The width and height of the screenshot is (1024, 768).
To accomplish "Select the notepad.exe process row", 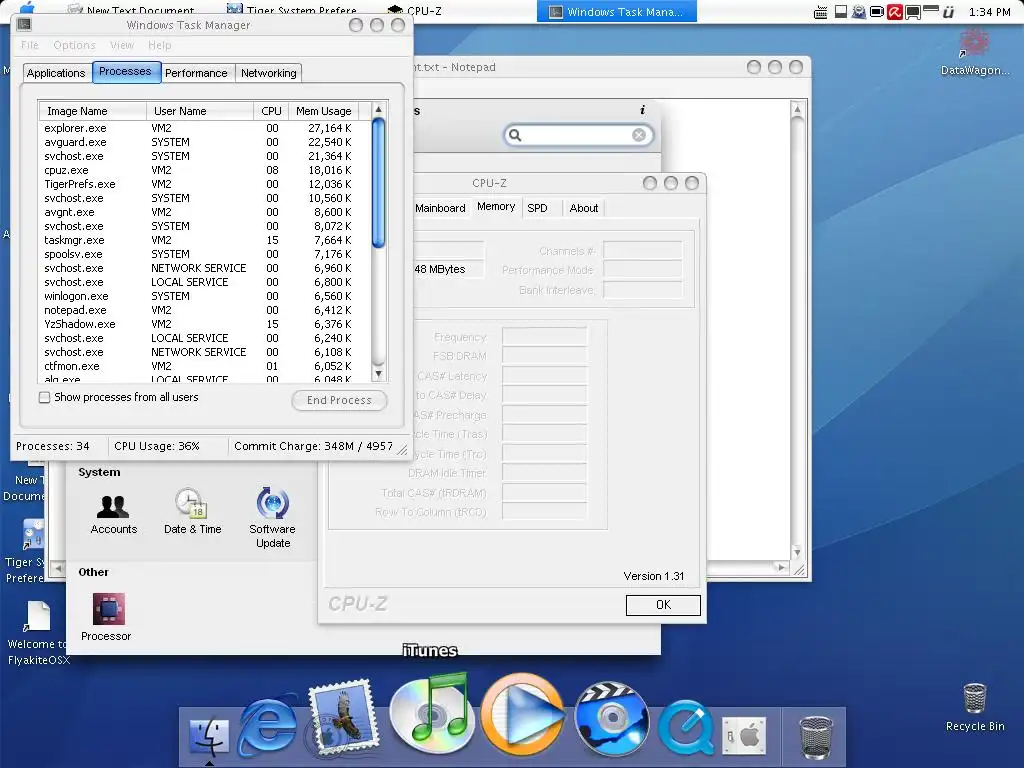I will [x=204, y=310].
